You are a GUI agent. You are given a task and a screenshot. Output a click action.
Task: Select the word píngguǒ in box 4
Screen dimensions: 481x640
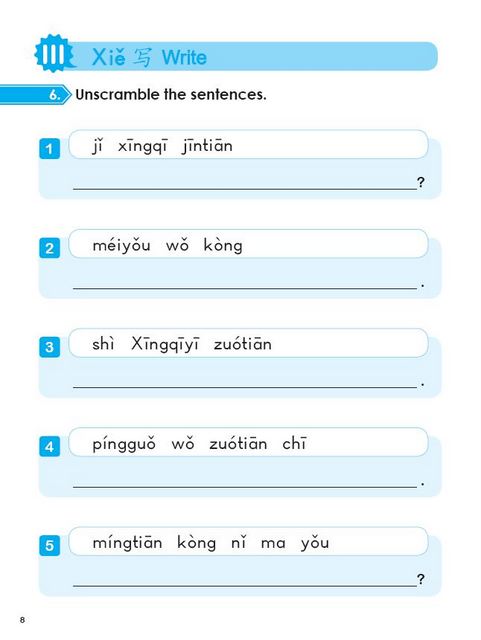124,444
